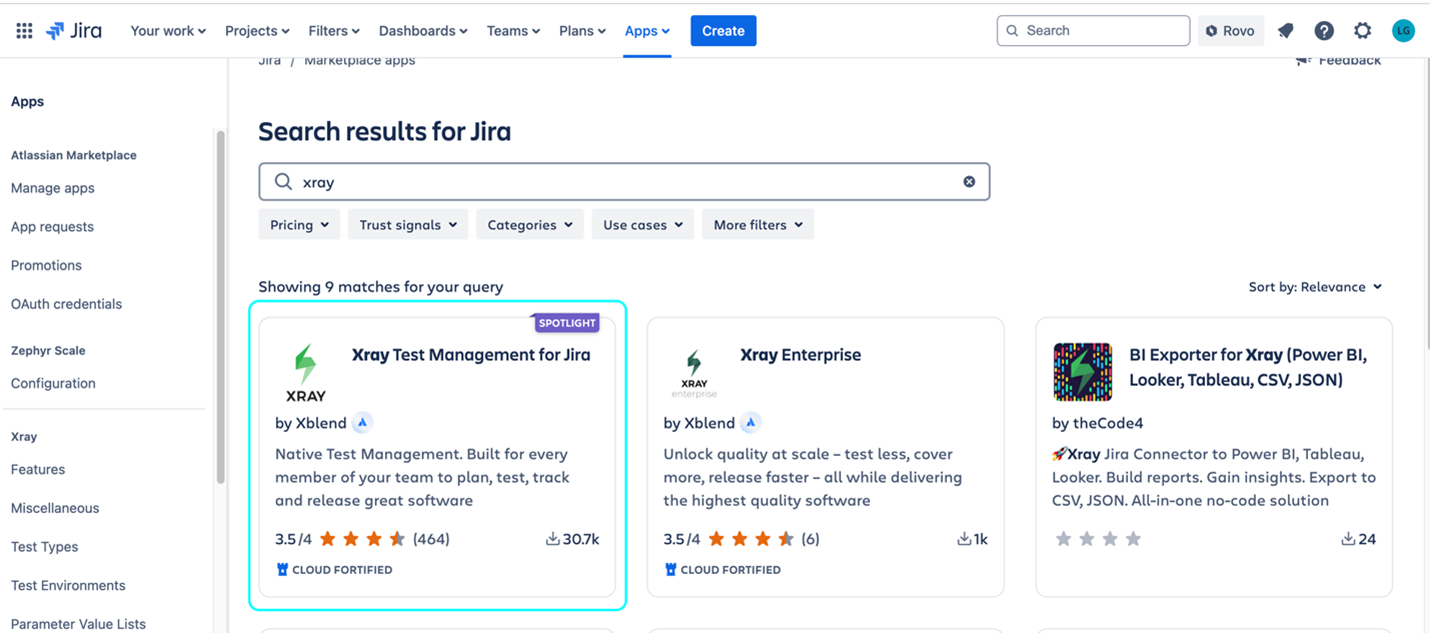Open the Dashboards dropdown menu
Viewport: 1430px width, 633px height.
(x=423, y=31)
